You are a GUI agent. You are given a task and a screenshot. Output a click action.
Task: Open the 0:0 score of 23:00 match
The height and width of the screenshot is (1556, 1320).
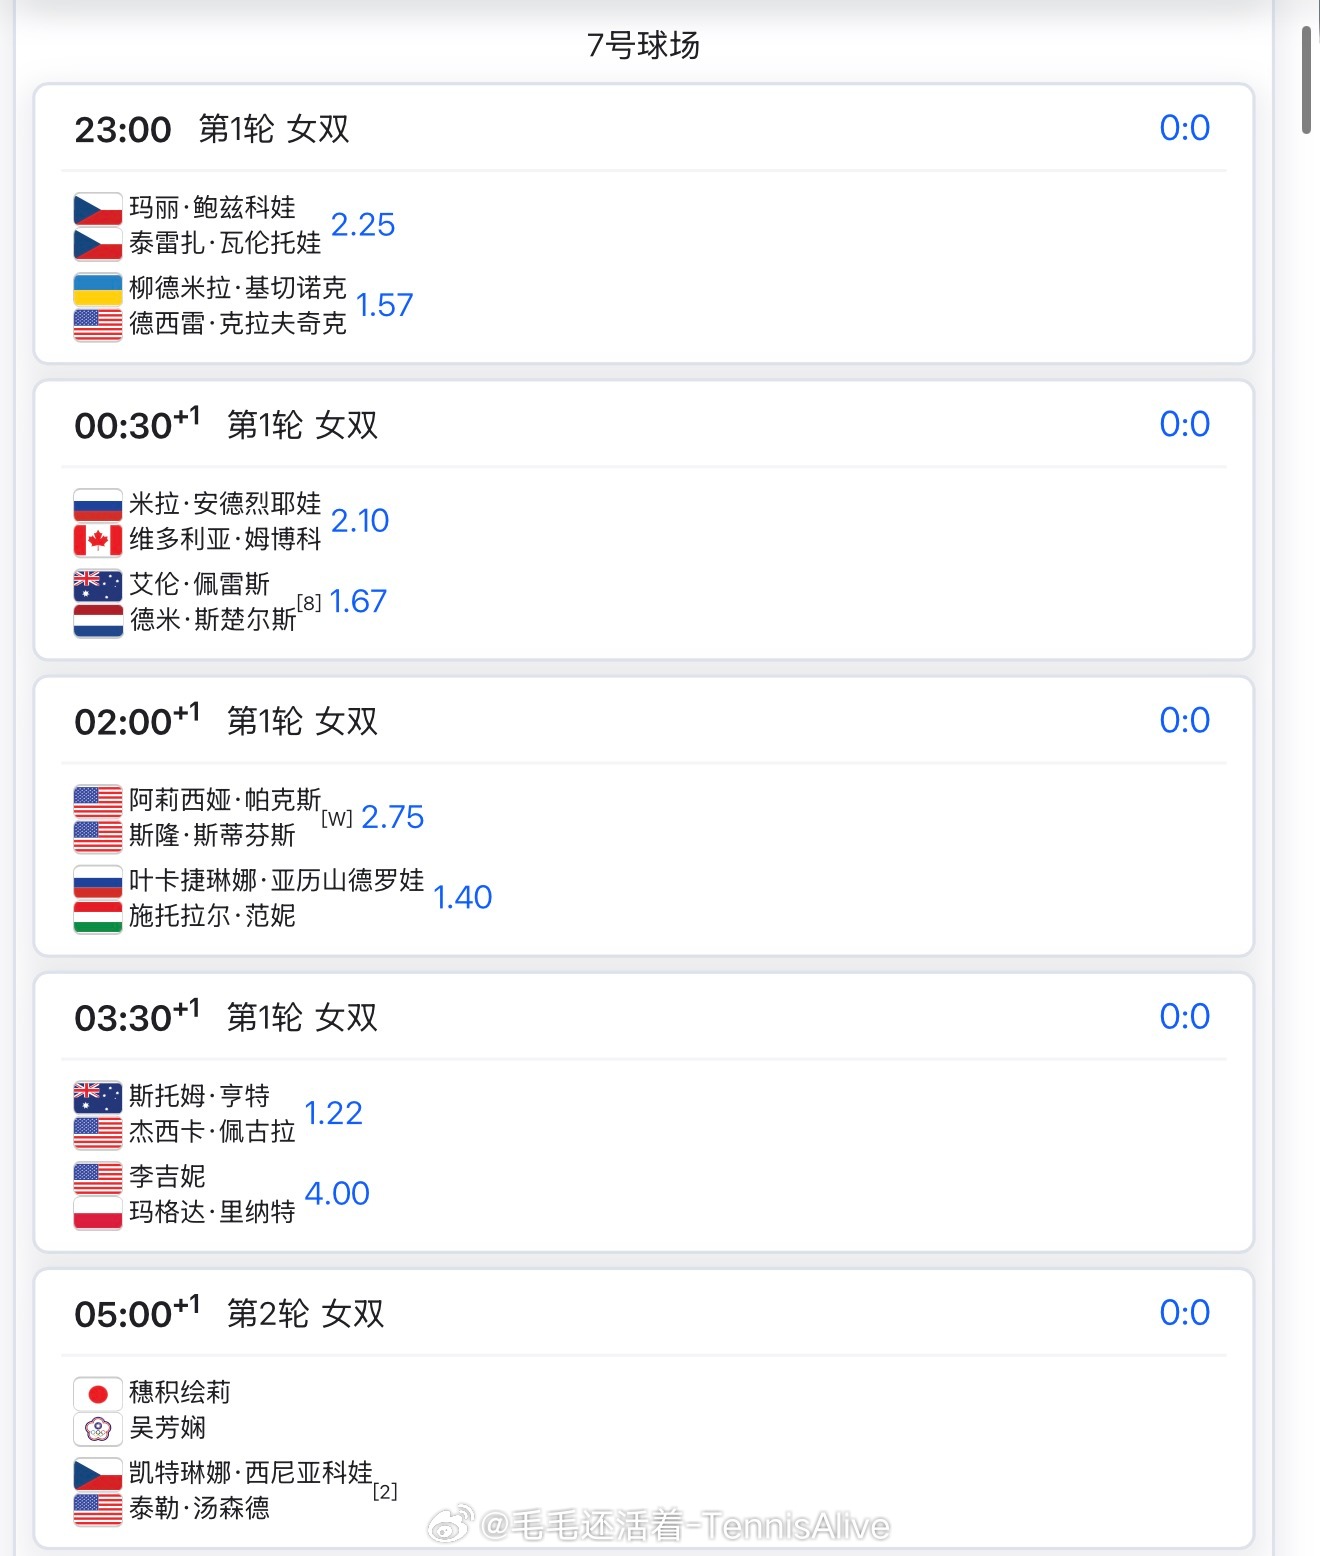pyautogui.click(x=1184, y=128)
